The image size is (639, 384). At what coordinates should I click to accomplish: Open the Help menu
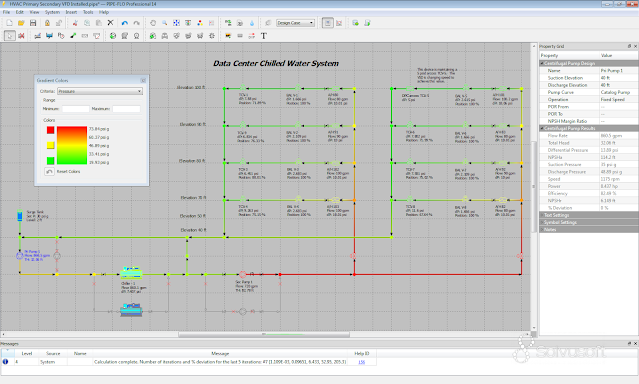coord(104,12)
